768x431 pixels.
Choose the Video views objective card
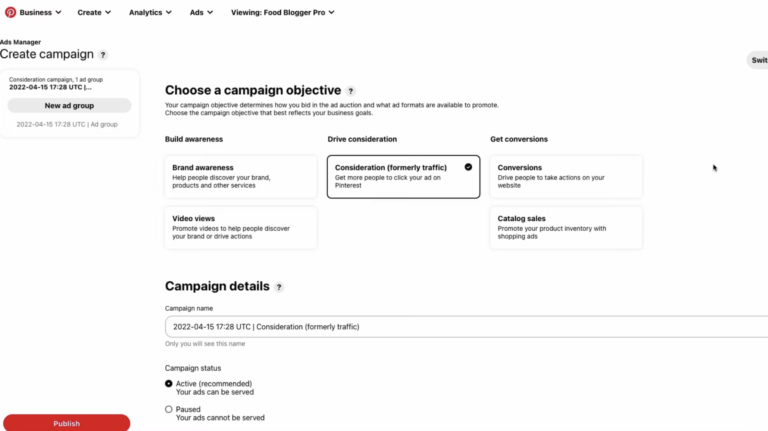[240, 228]
